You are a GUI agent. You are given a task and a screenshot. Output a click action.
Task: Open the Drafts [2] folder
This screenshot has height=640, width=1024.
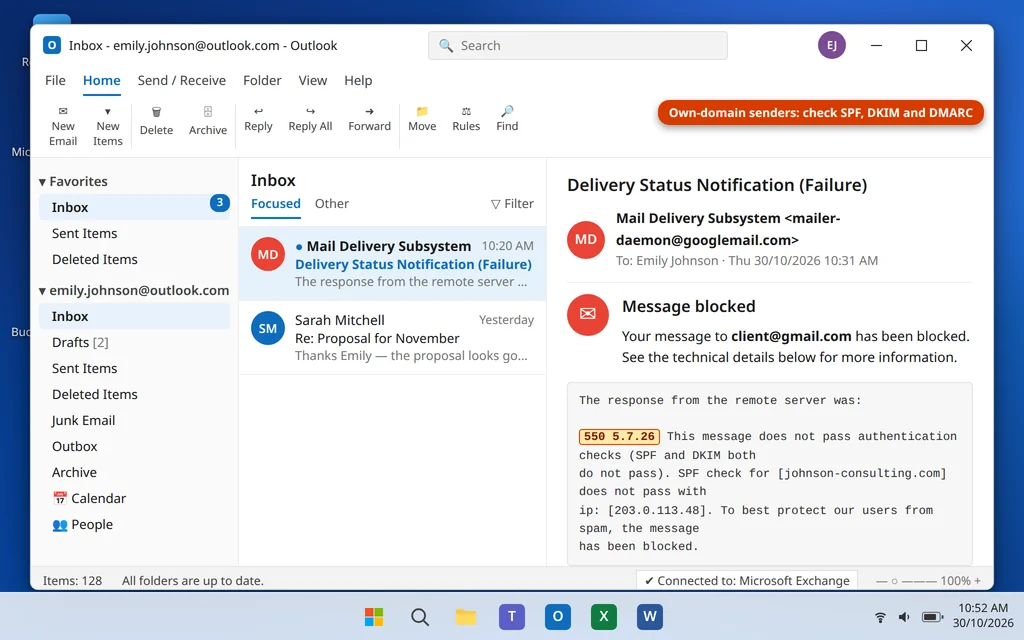pos(134,342)
